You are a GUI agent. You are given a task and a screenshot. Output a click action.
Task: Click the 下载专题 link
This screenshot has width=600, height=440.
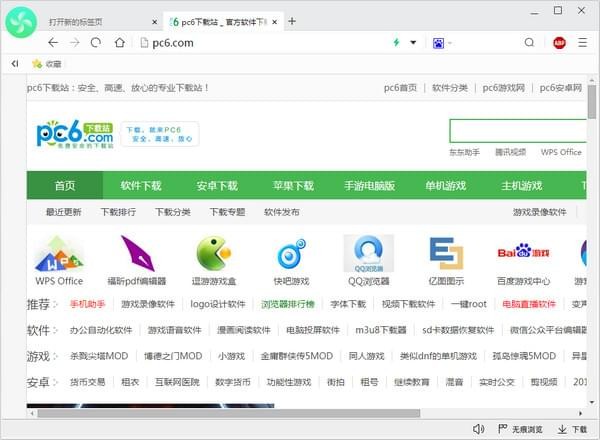[227, 212]
